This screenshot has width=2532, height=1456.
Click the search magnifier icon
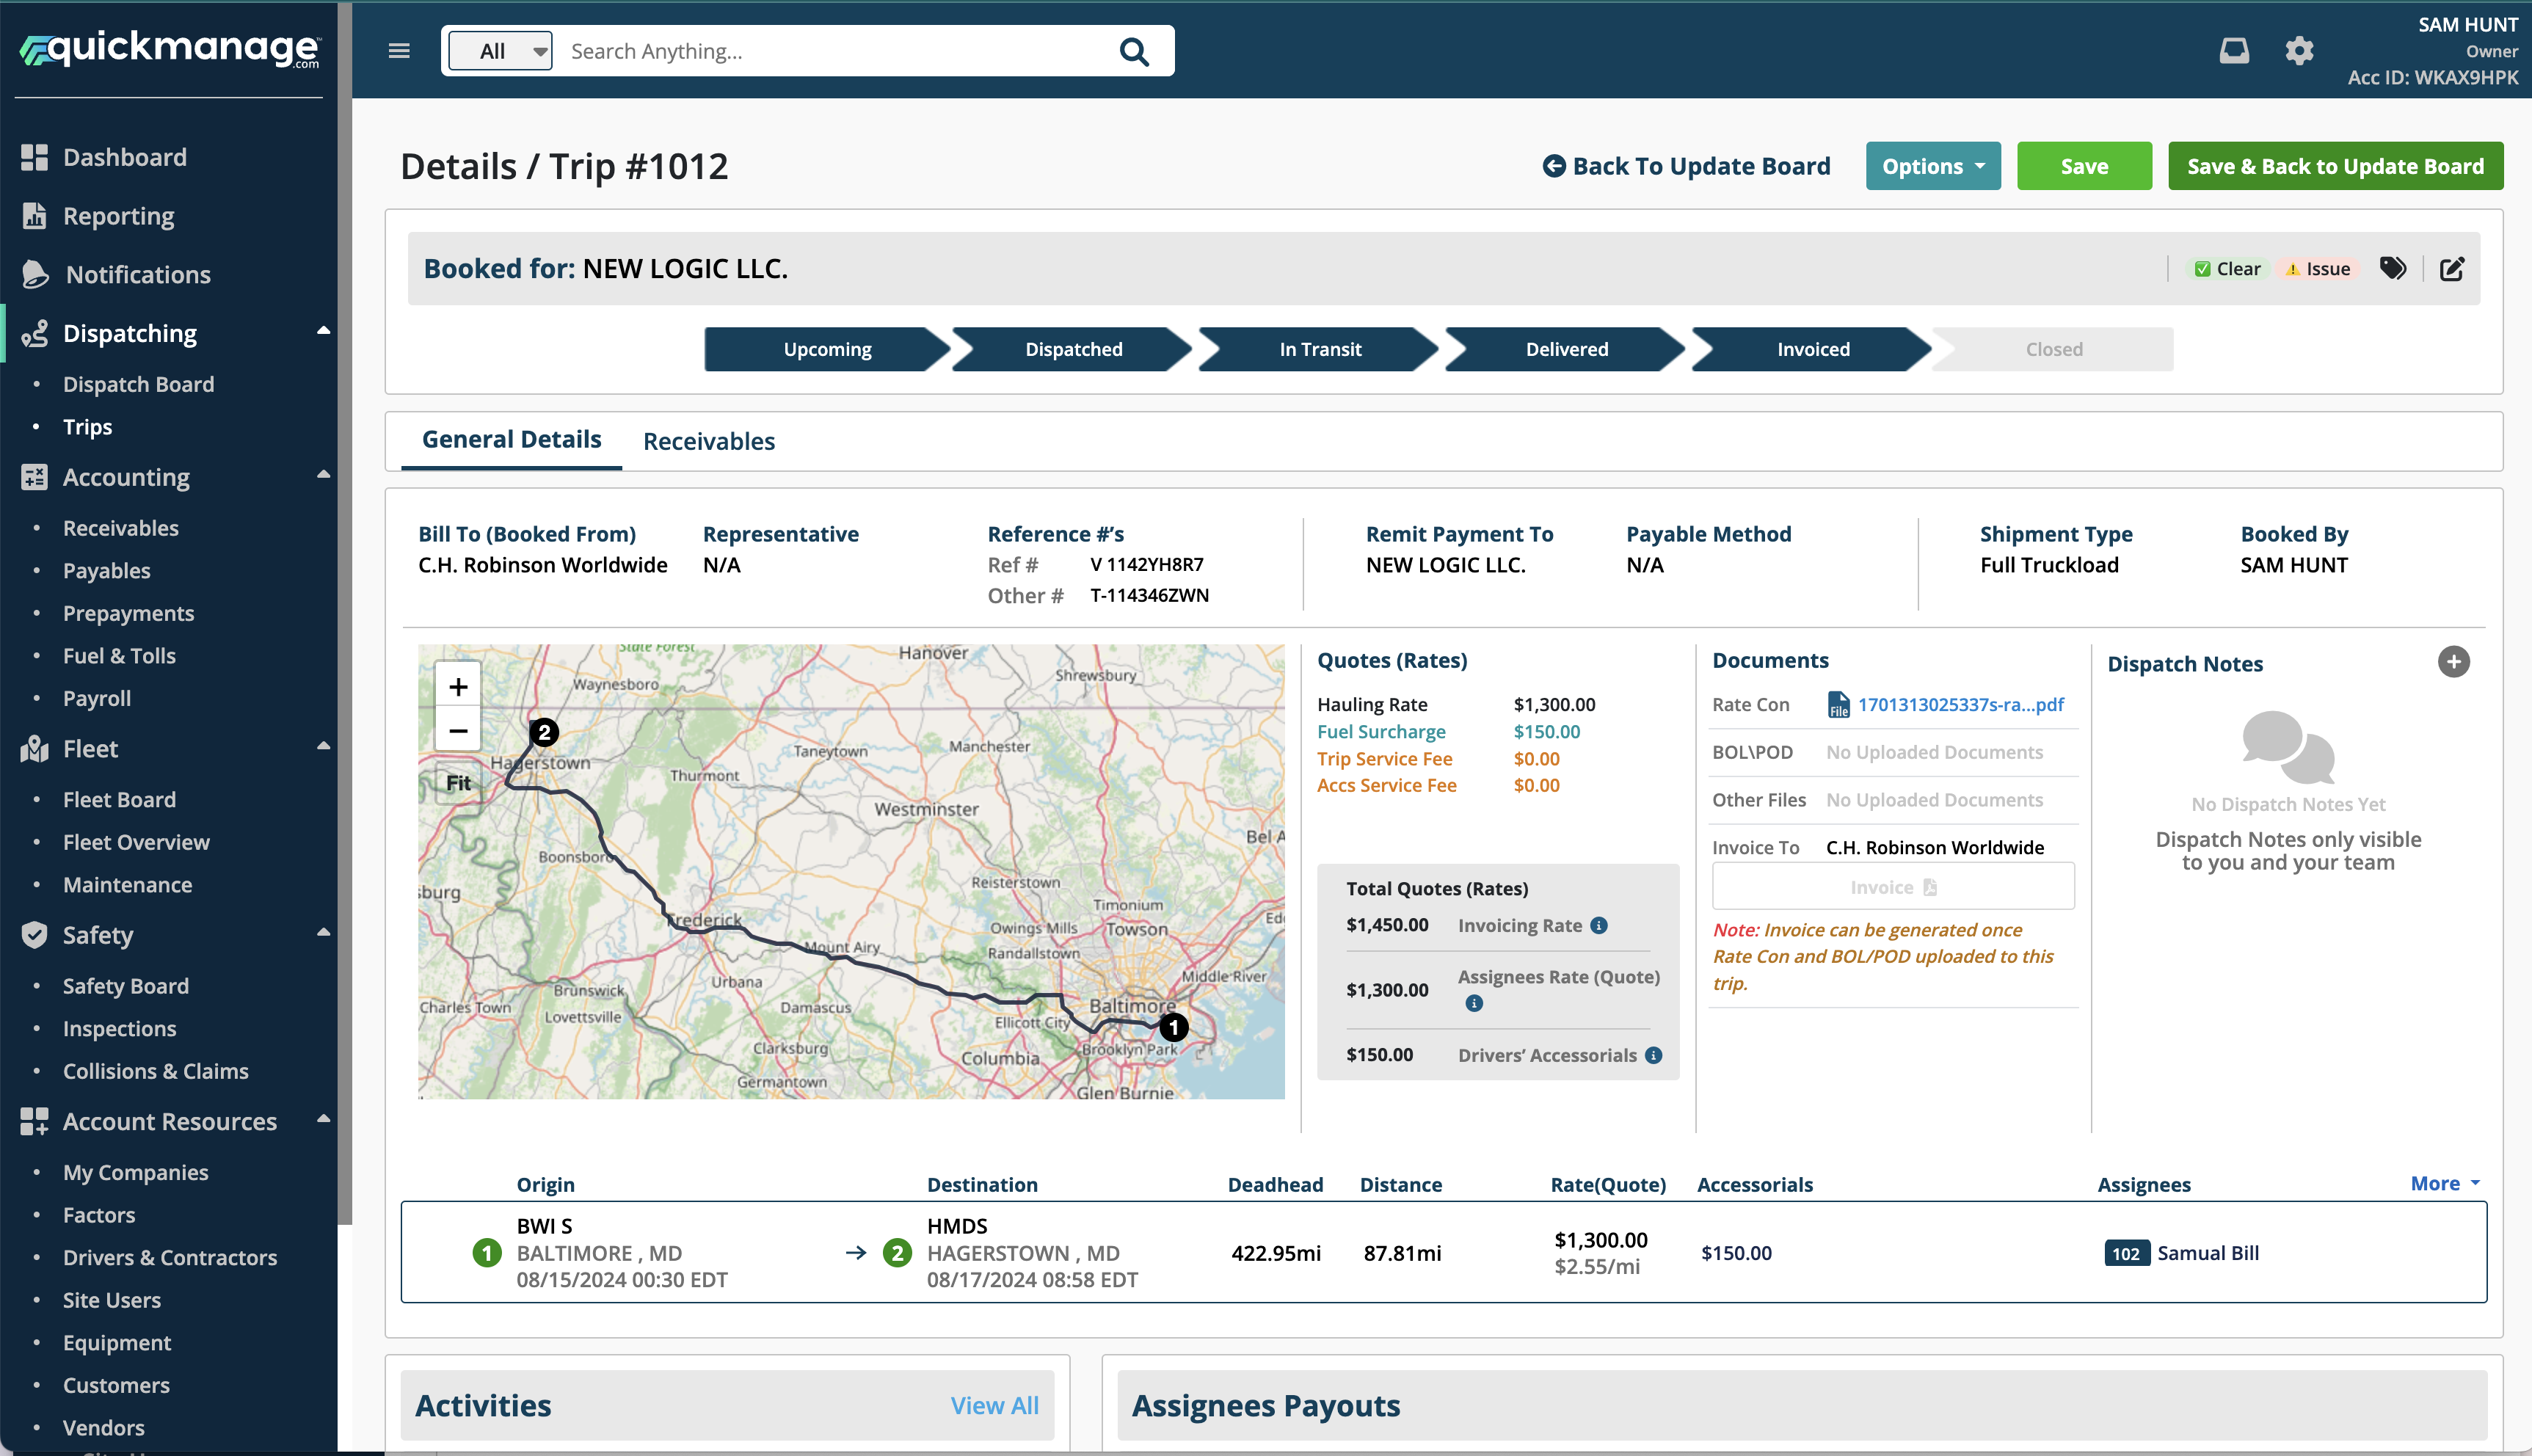click(1133, 51)
